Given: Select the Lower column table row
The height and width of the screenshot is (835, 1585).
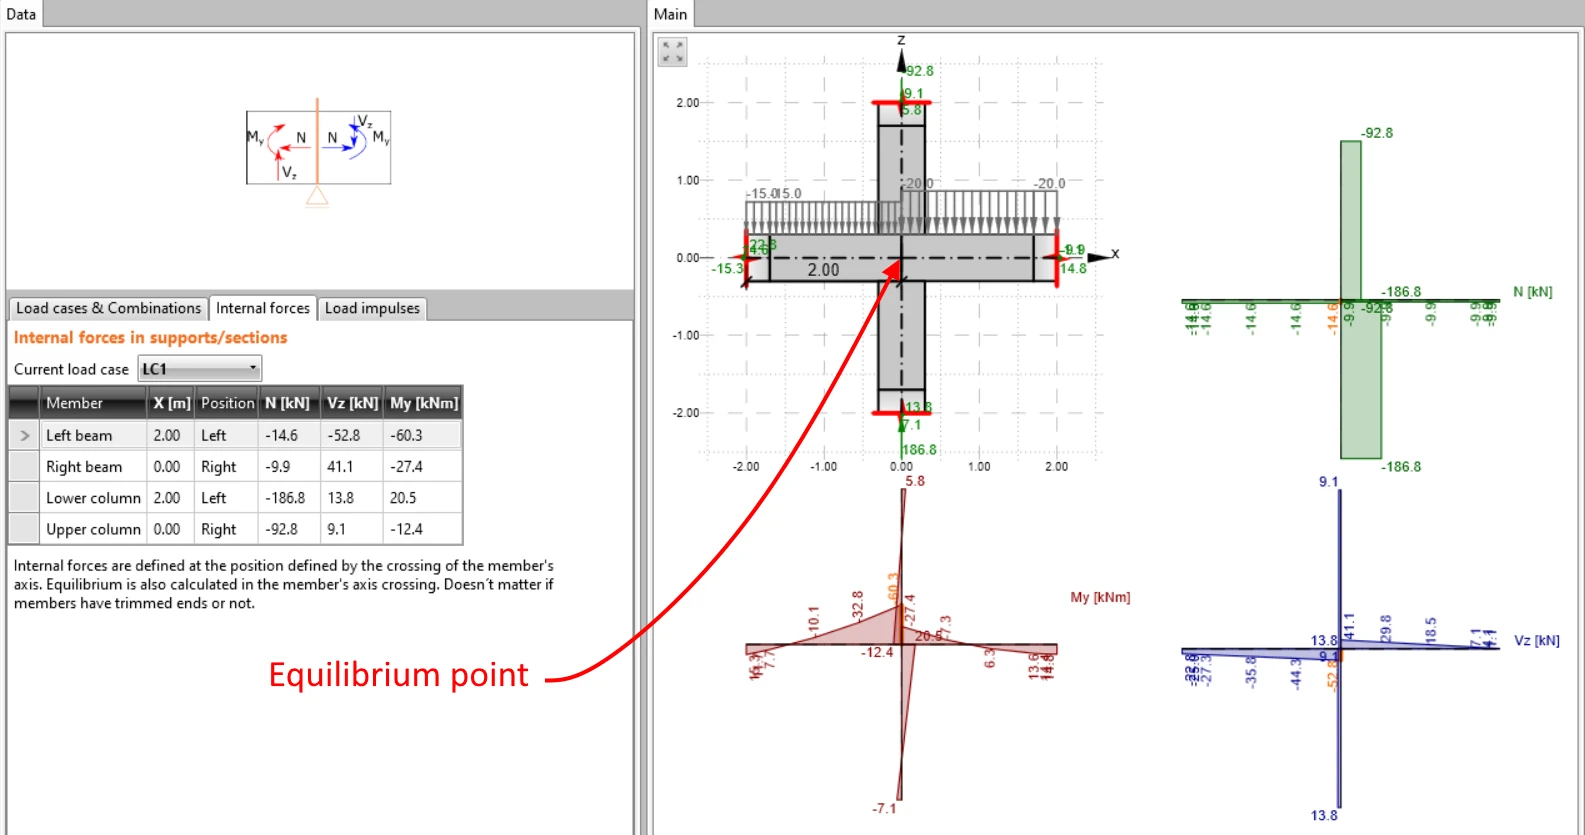Looking at the screenshot, I should [235, 497].
